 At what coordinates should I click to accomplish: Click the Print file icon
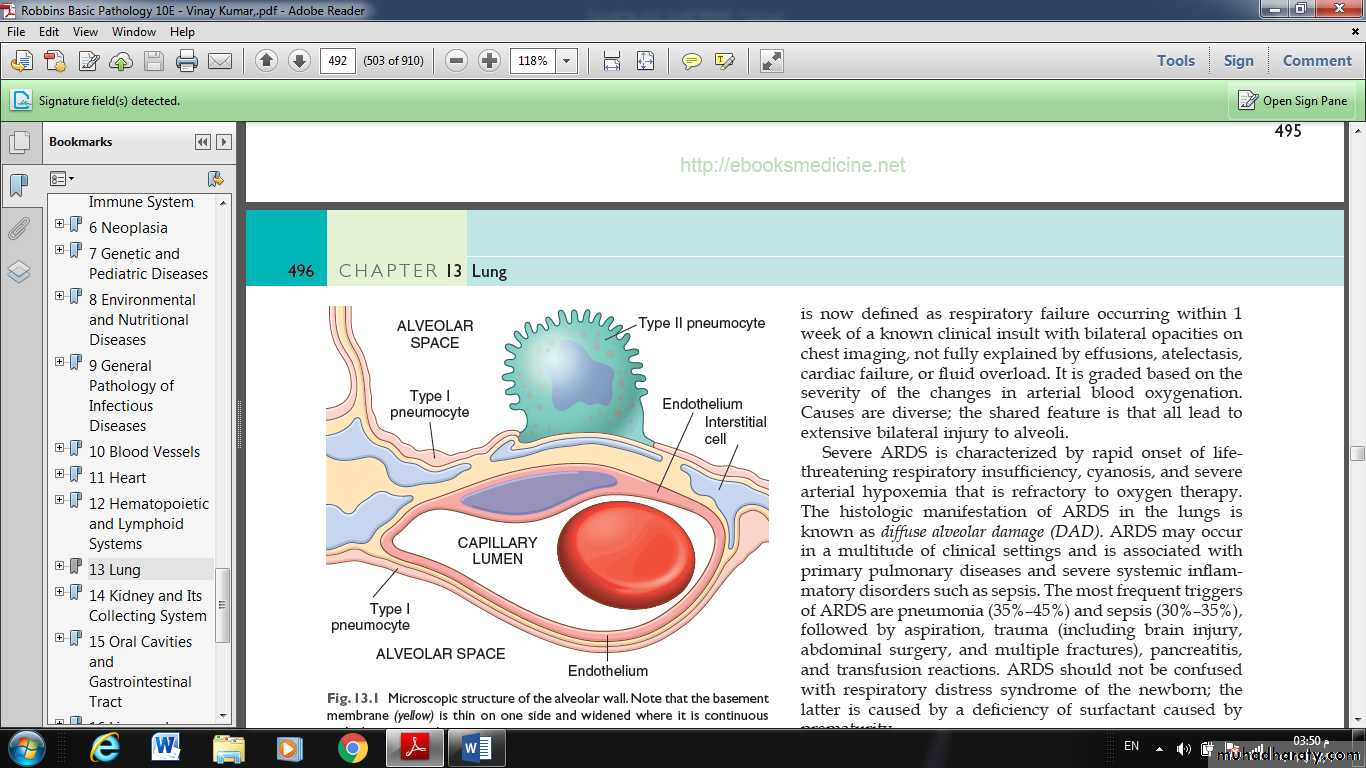tap(187, 61)
